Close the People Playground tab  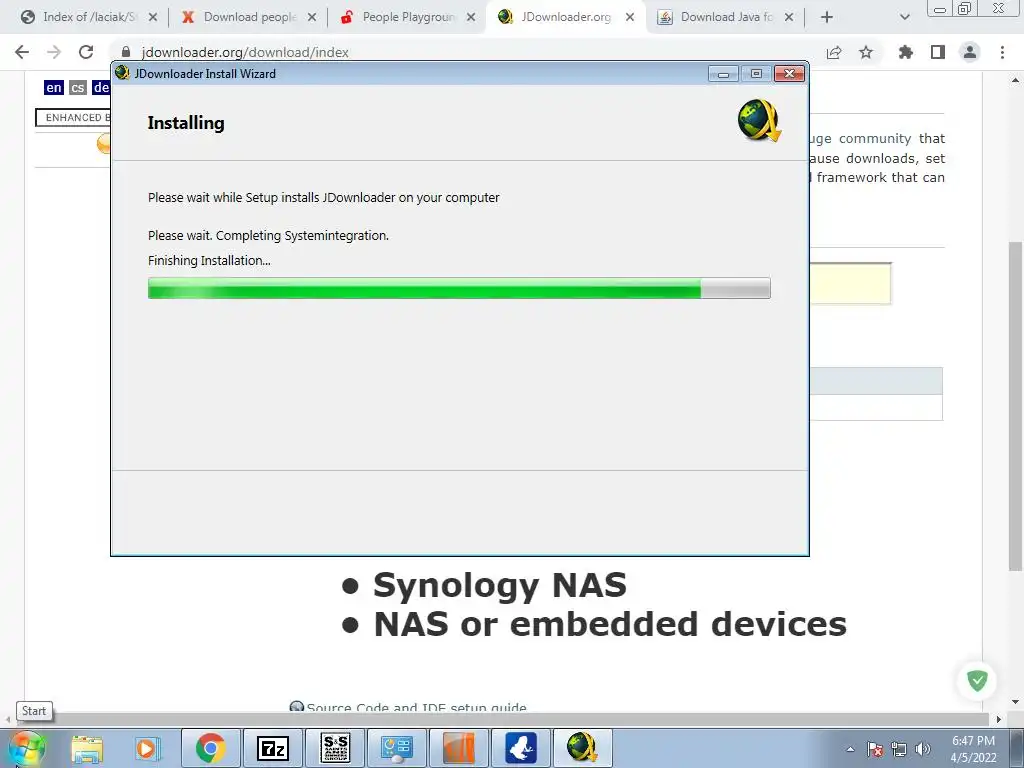471,17
